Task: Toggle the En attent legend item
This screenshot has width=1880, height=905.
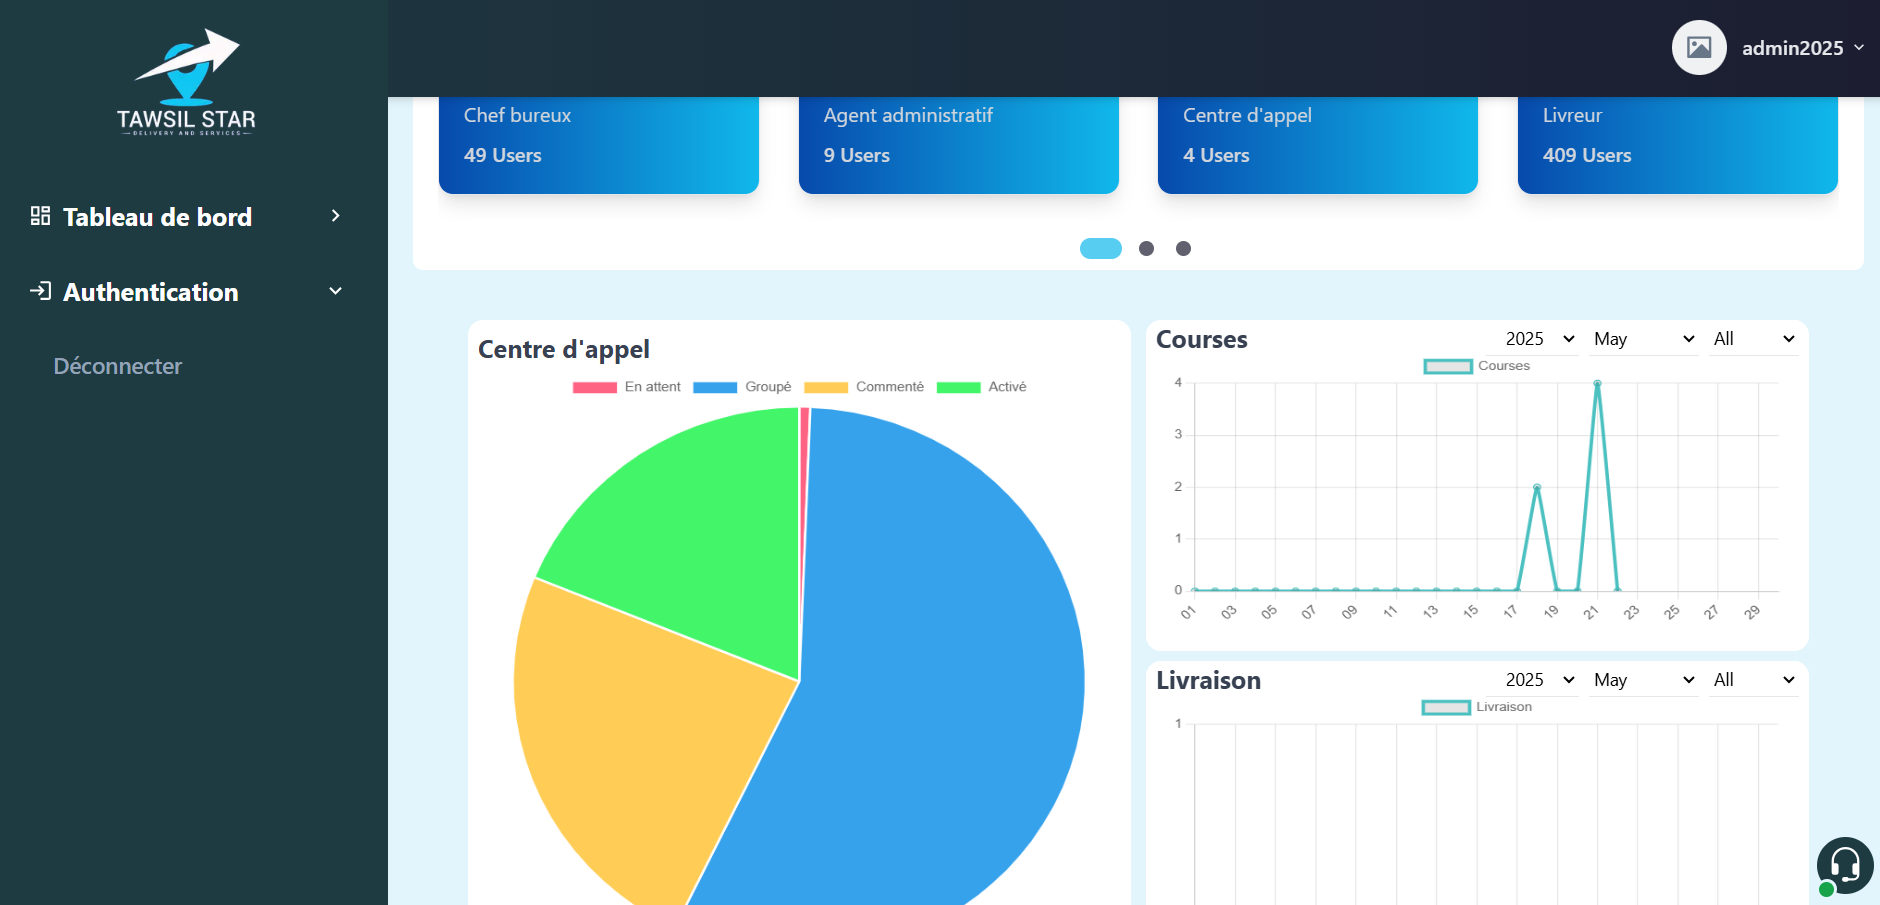Action: click(x=627, y=387)
